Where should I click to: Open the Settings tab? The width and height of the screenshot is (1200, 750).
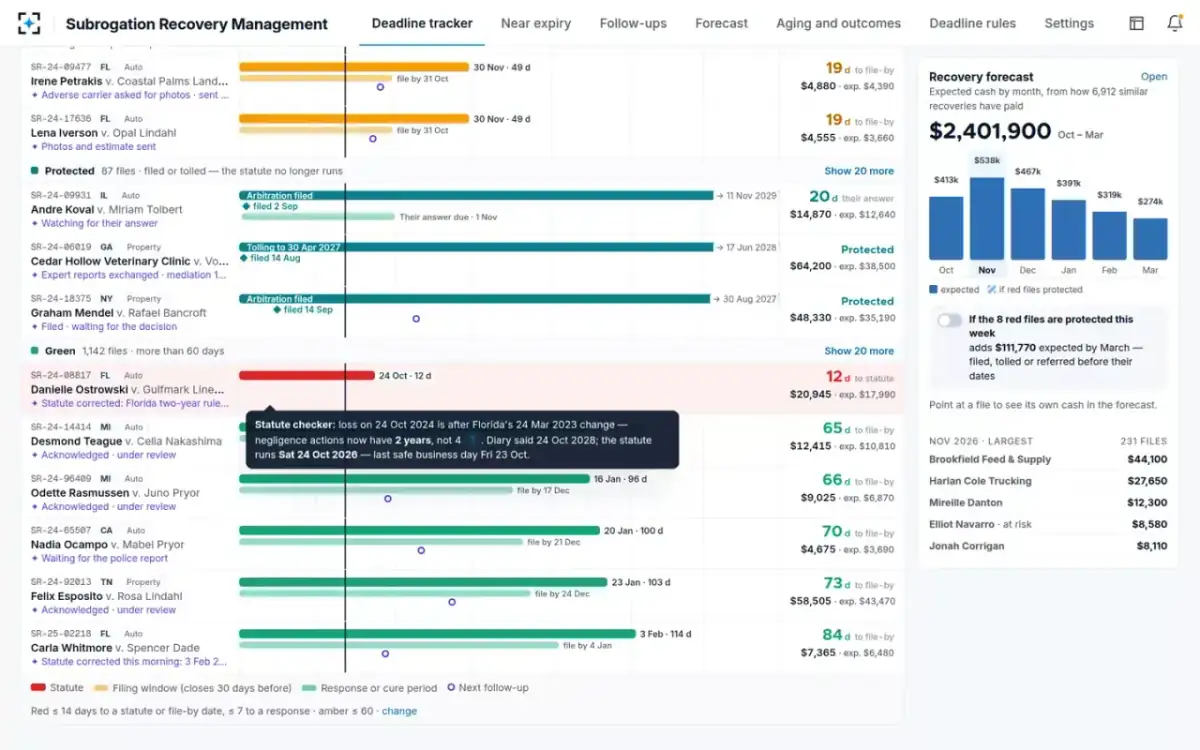point(1069,23)
